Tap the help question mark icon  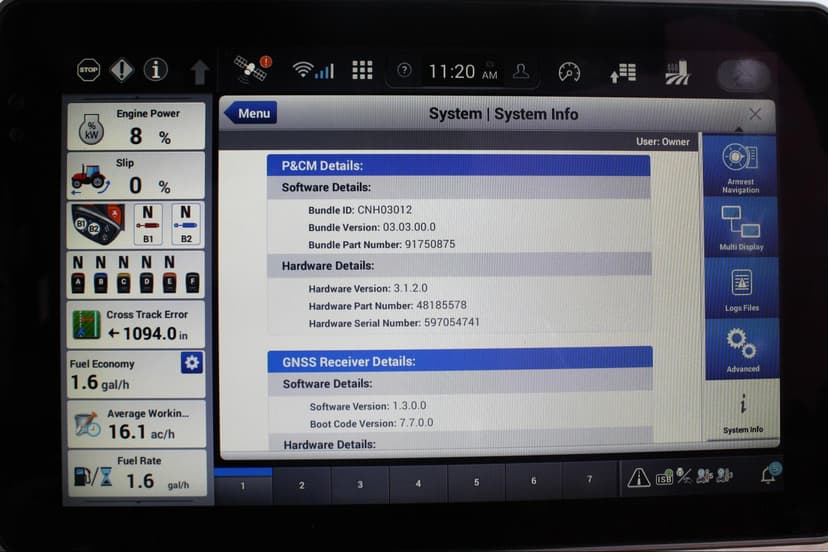[404, 71]
